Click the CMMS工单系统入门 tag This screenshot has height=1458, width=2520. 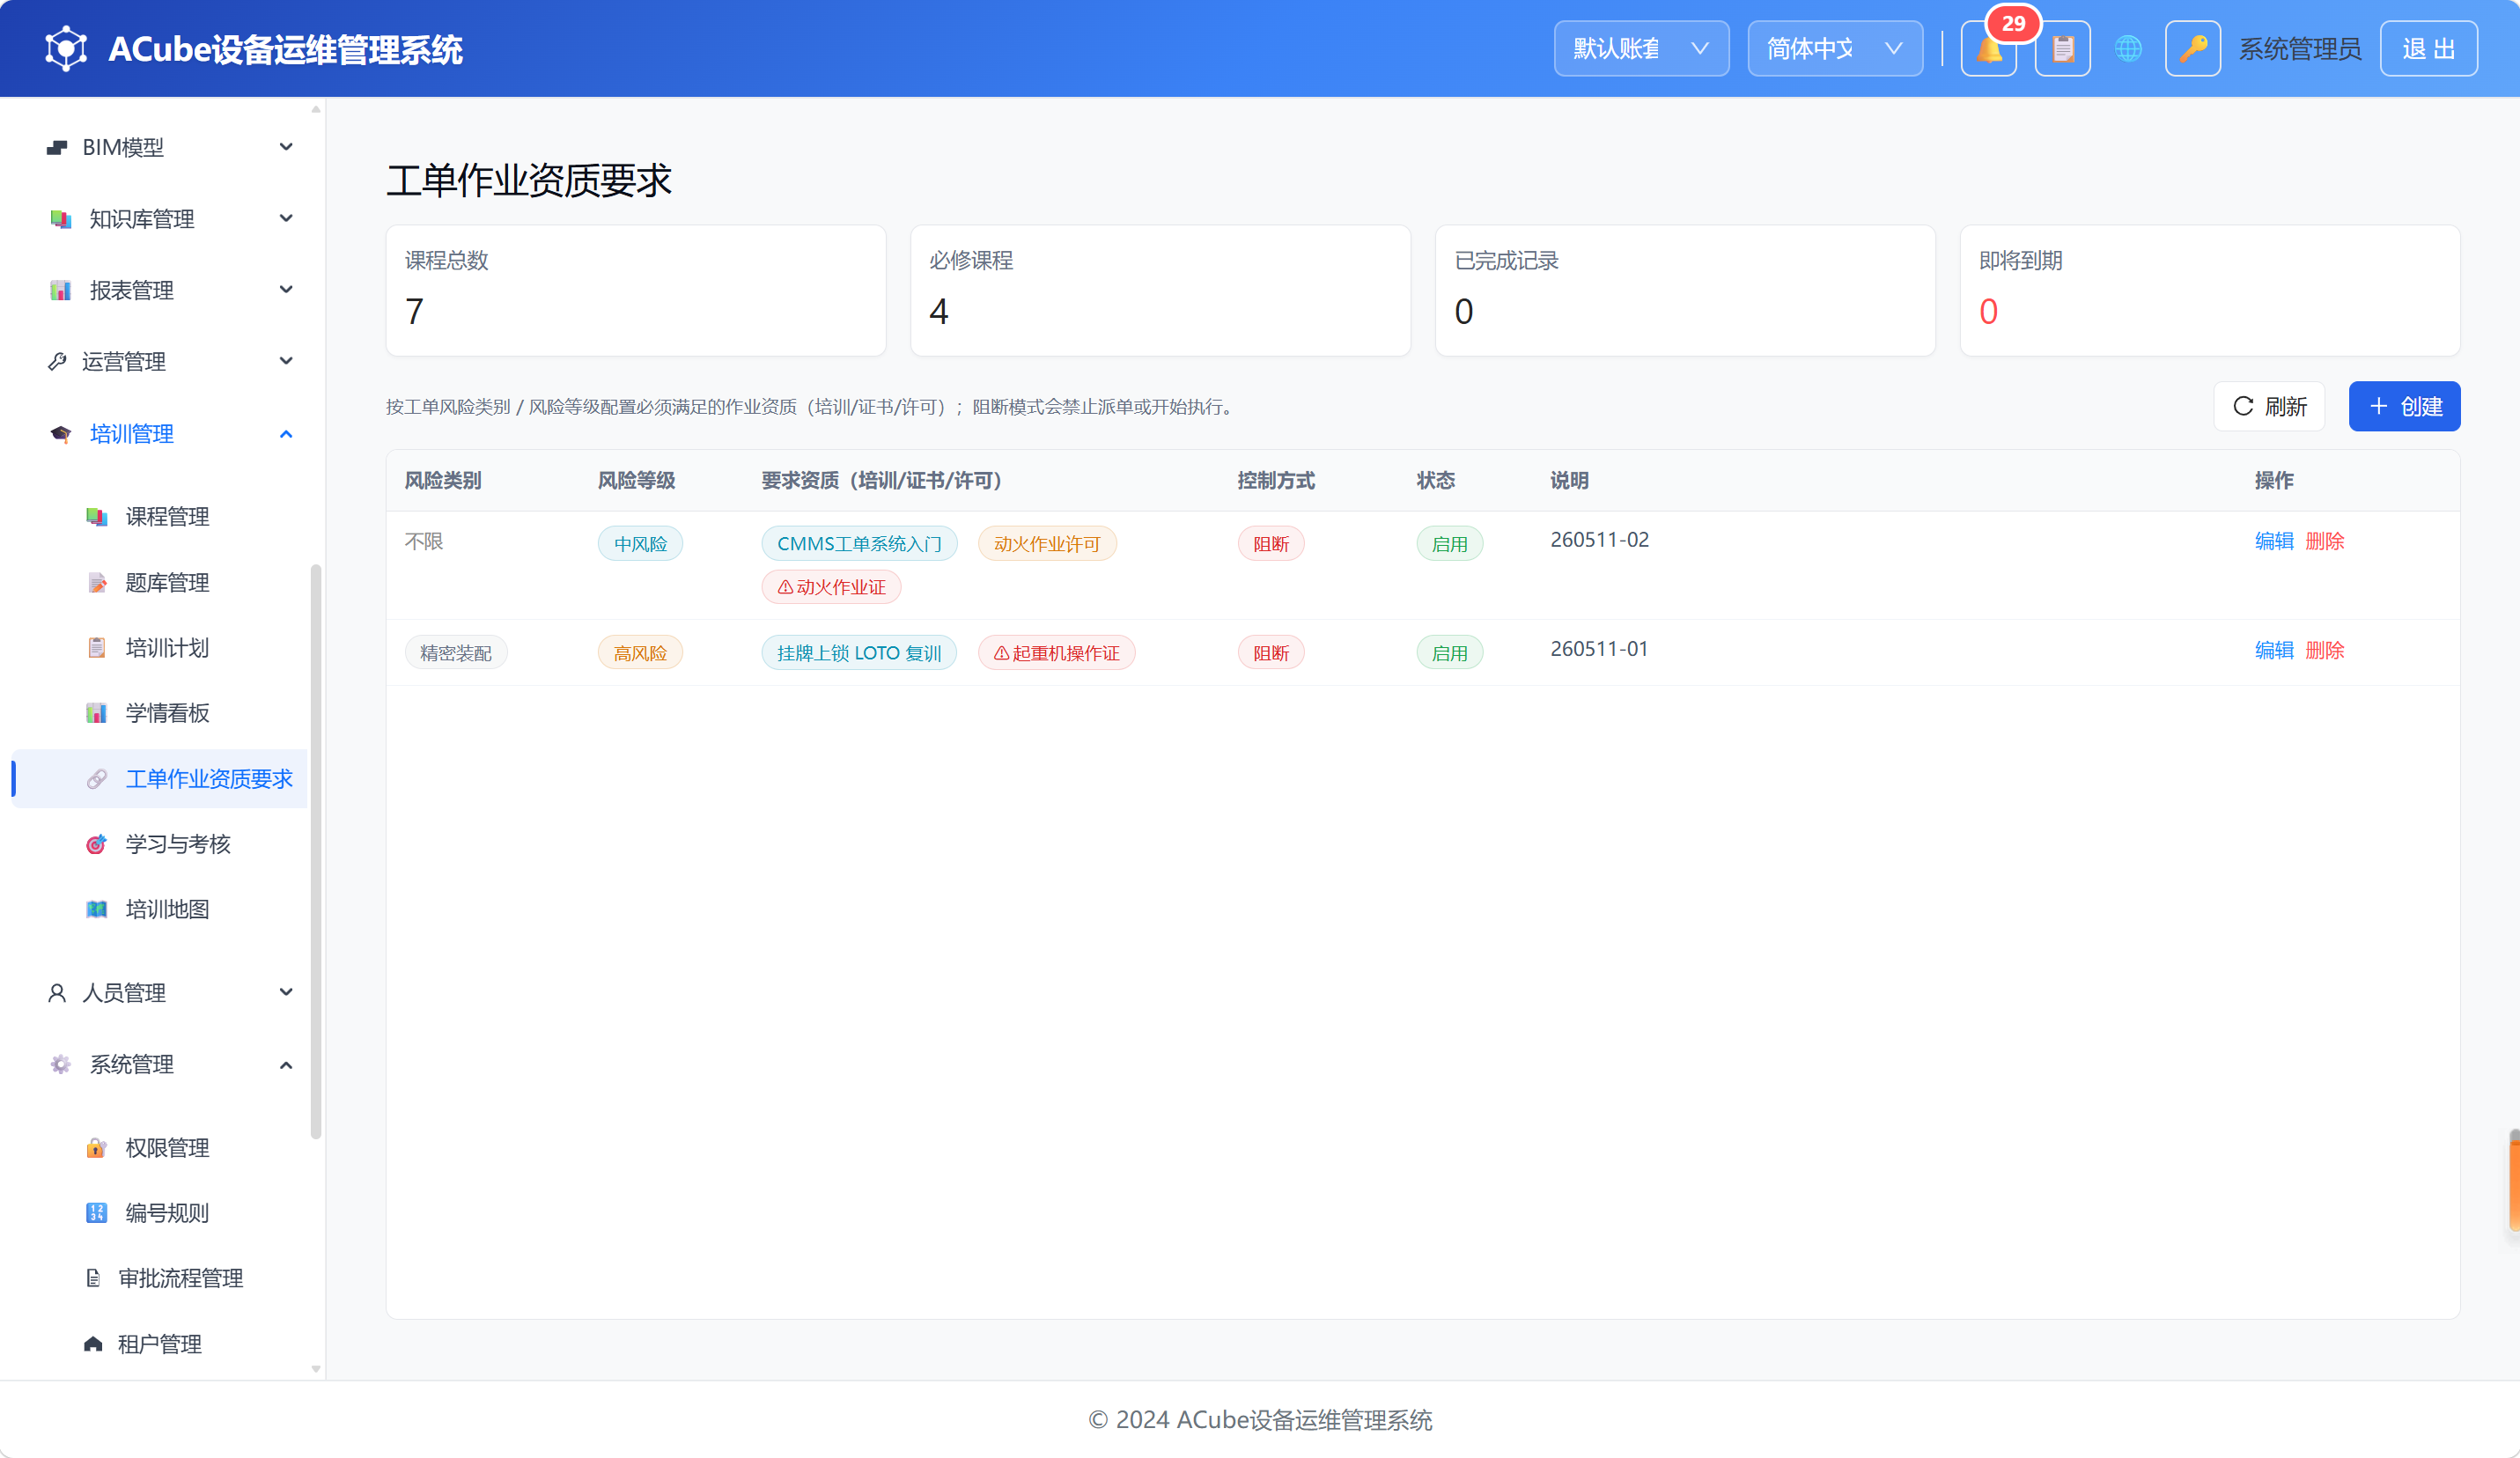point(859,544)
